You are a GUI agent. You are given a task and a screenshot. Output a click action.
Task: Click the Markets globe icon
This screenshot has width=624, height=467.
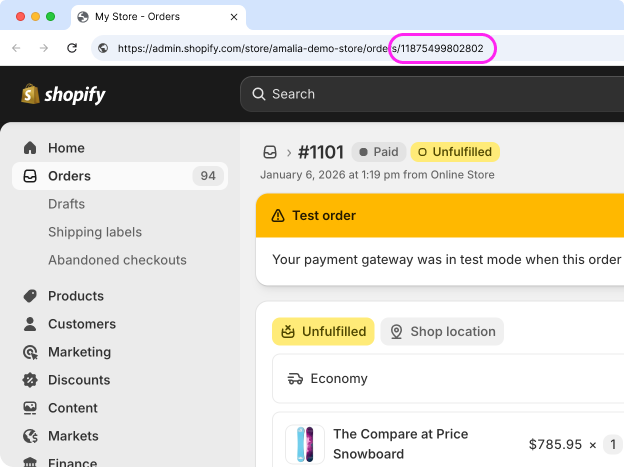(x=30, y=436)
